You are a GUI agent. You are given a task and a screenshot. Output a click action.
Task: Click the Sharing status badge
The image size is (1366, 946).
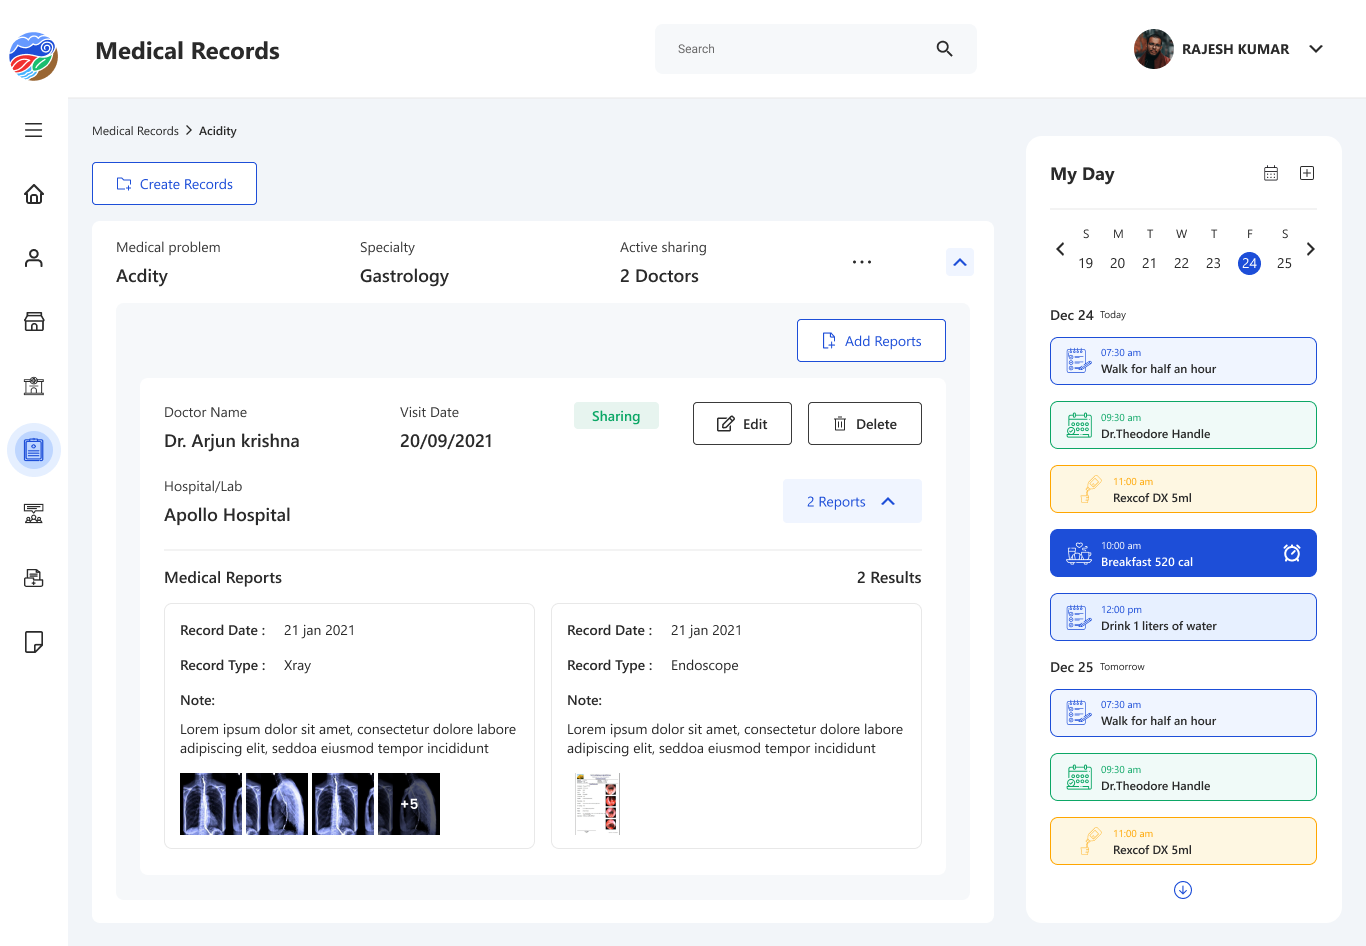[616, 416]
